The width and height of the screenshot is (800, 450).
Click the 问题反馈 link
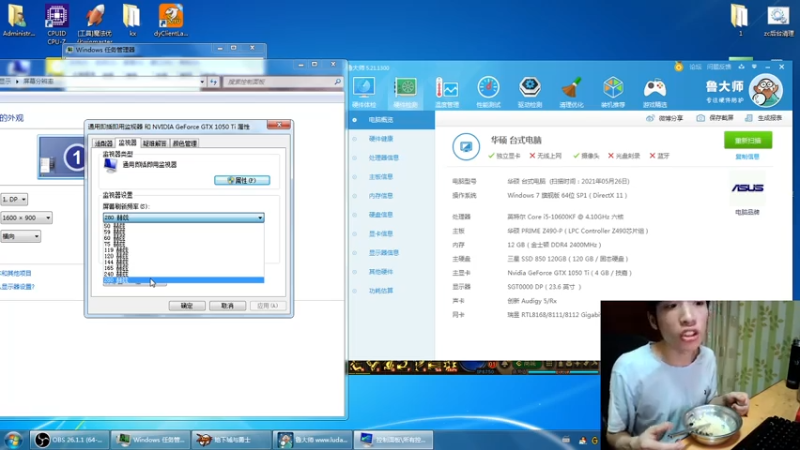pos(719,67)
